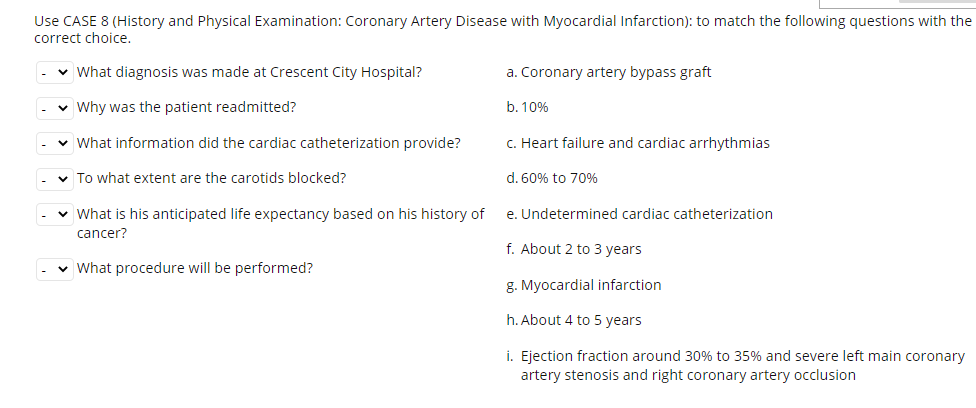Screen dimensions: 976x408
Task: Click the 'Why was the patient readmitted?' text
Action: click(x=186, y=107)
